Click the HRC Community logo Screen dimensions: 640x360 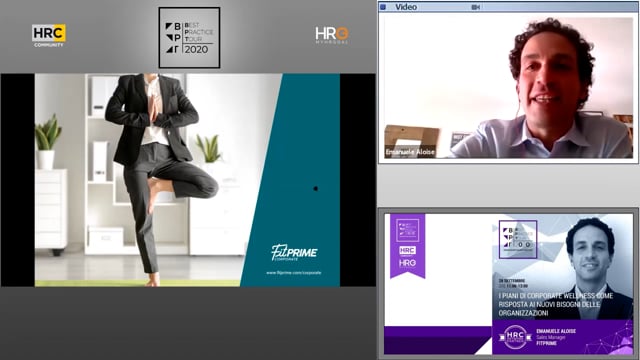coord(49,36)
